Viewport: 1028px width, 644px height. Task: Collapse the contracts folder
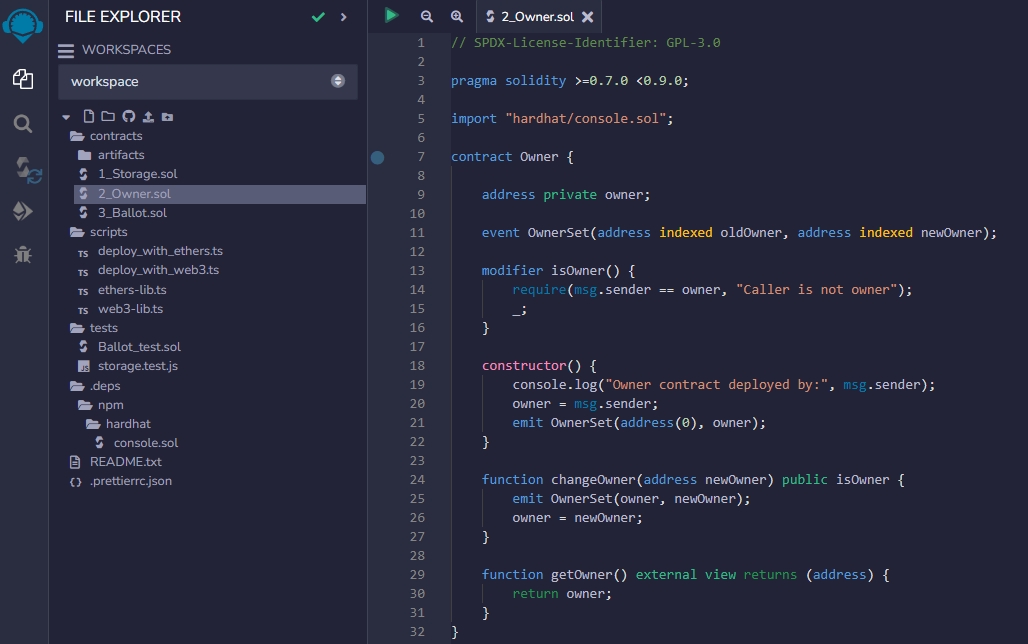pos(115,136)
